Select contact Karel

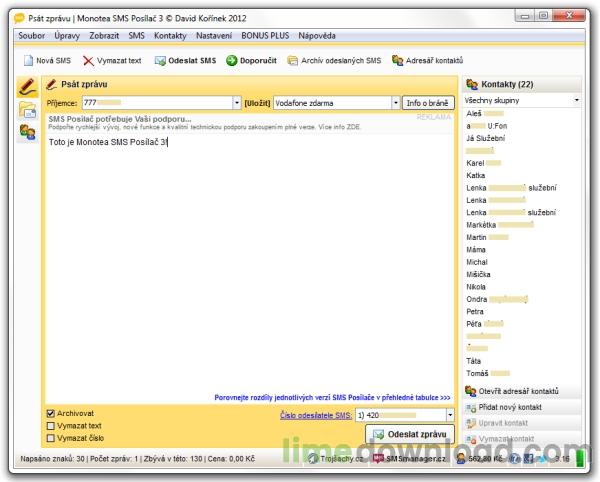coord(483,163)
